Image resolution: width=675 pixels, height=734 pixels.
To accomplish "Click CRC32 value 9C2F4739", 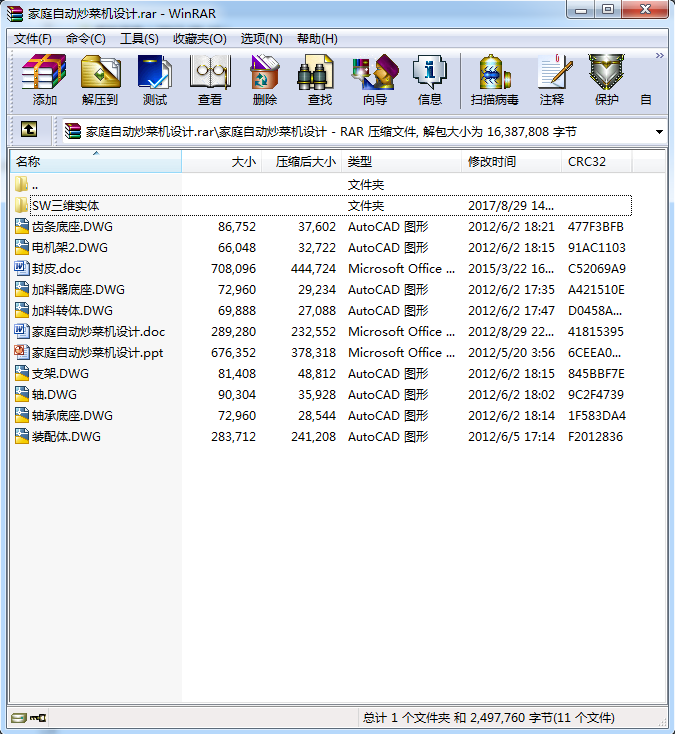I will tap(596, 395).
